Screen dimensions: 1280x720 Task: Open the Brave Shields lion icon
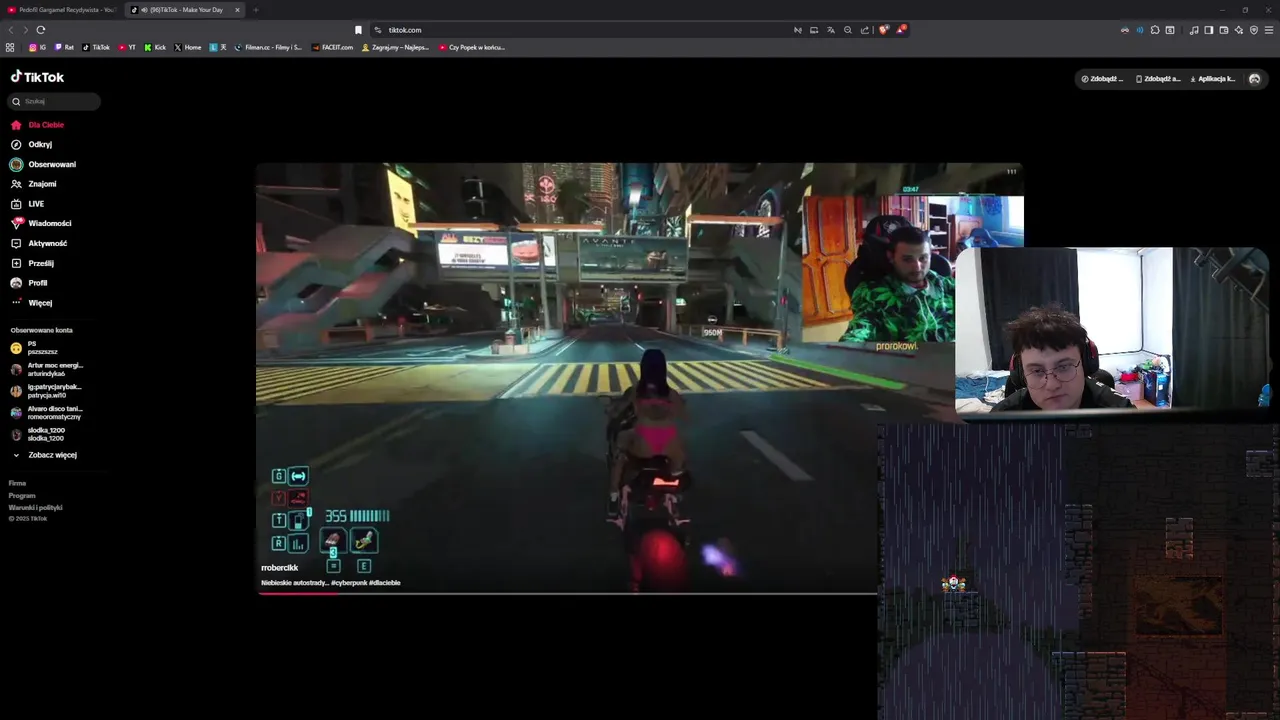(x=883, y=30)
